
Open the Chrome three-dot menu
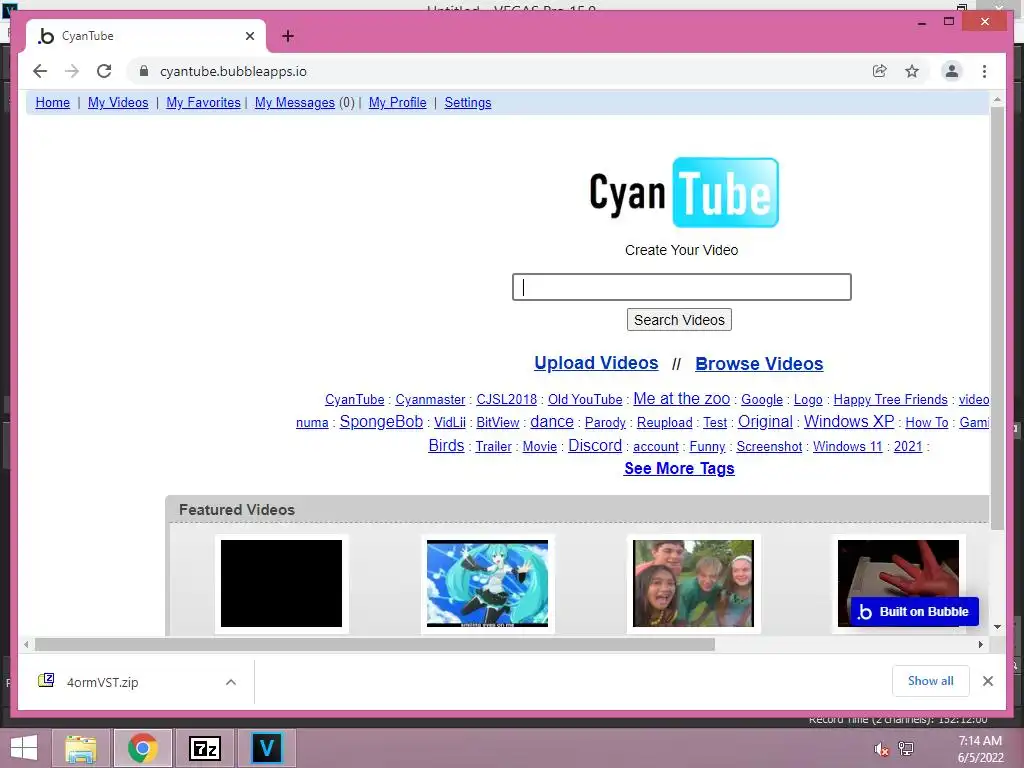click(x=984, y=71)
